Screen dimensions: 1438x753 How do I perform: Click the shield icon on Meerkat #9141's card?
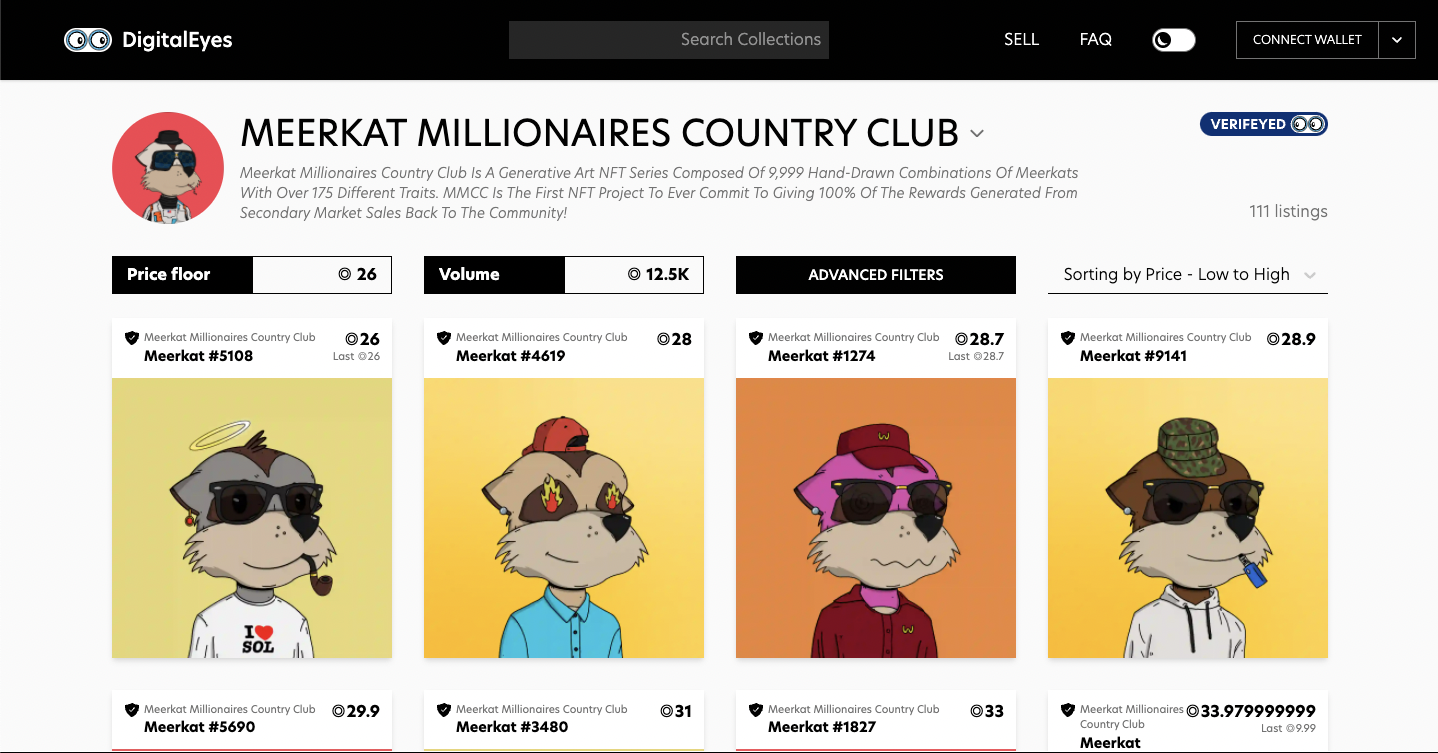coord(1068,337)
